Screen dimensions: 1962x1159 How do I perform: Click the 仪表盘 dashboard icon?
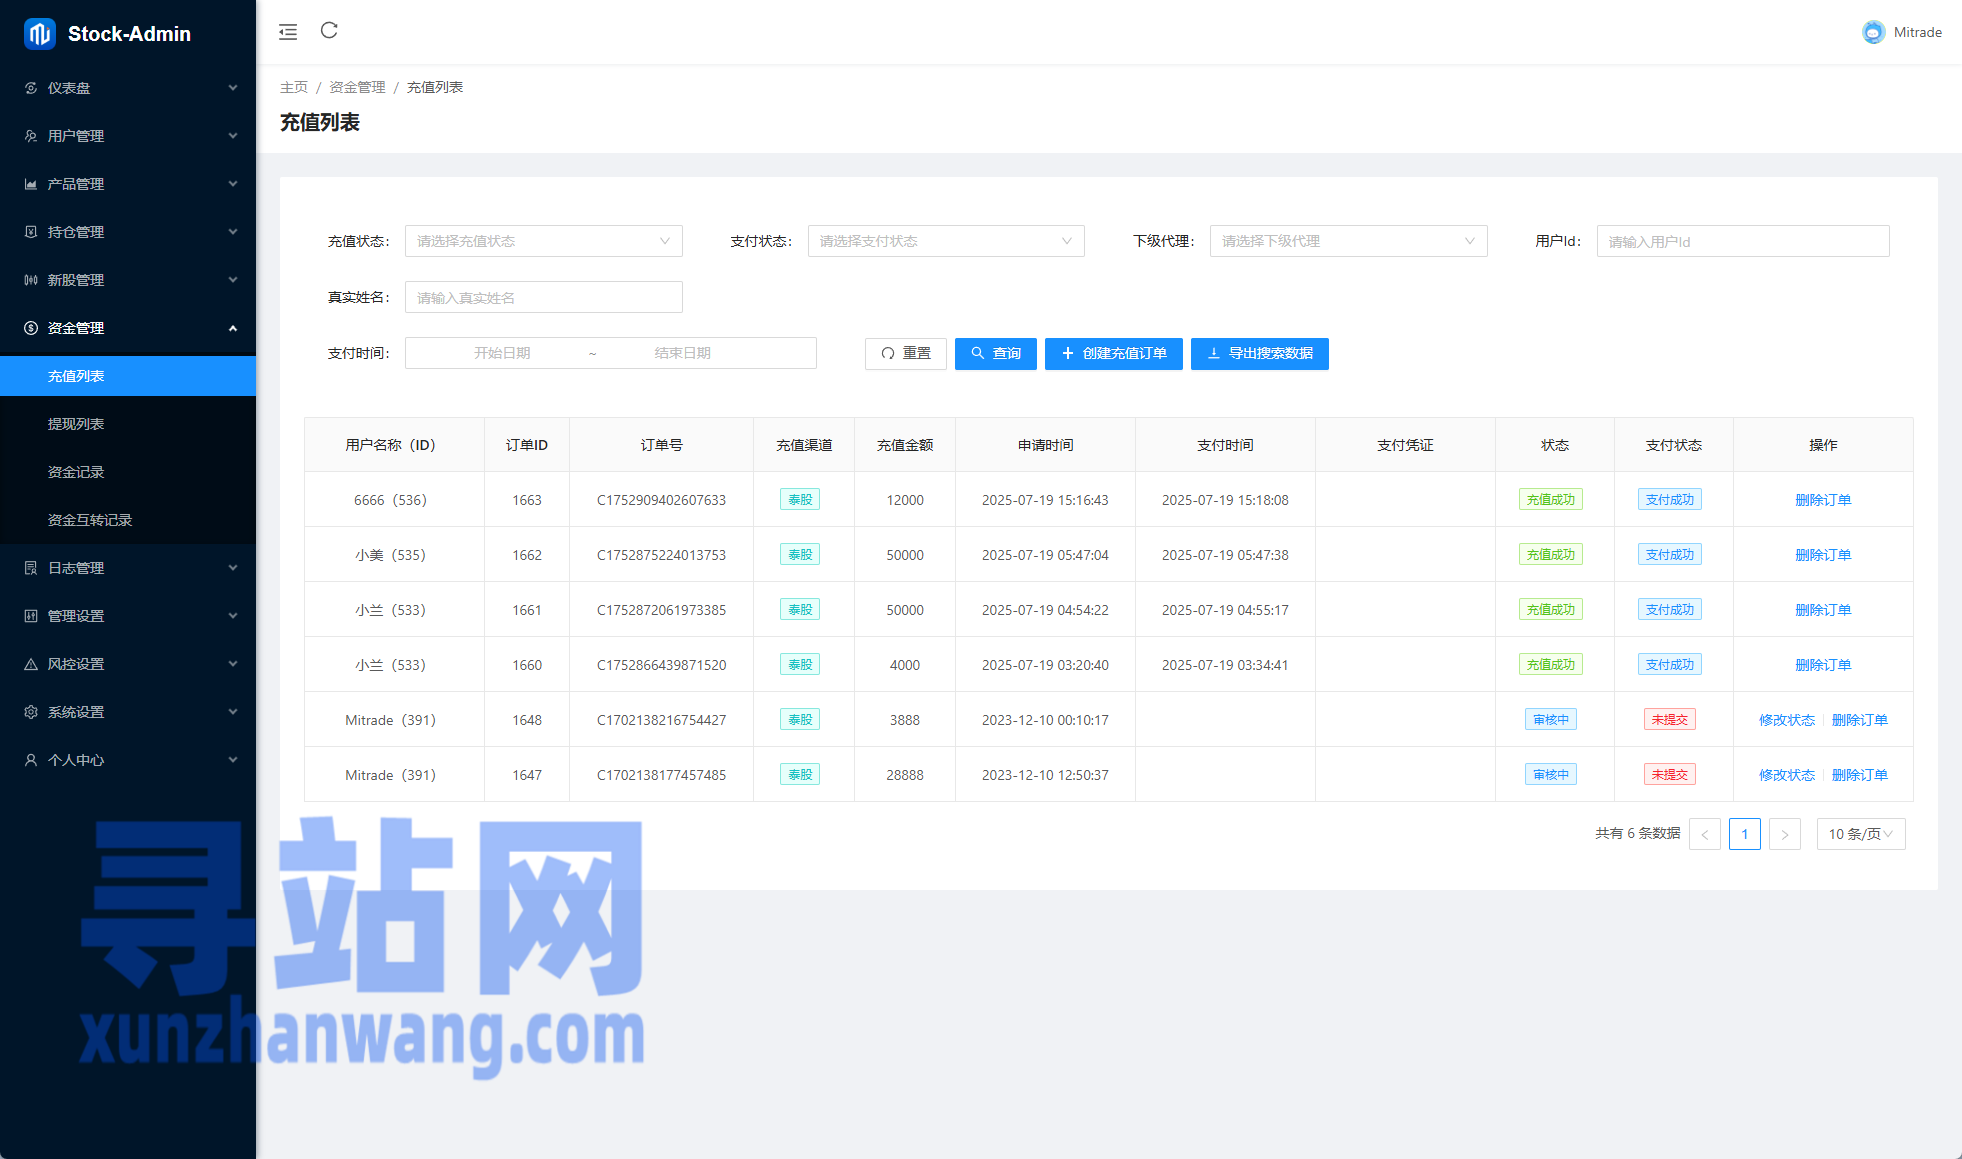click(31, 88)
